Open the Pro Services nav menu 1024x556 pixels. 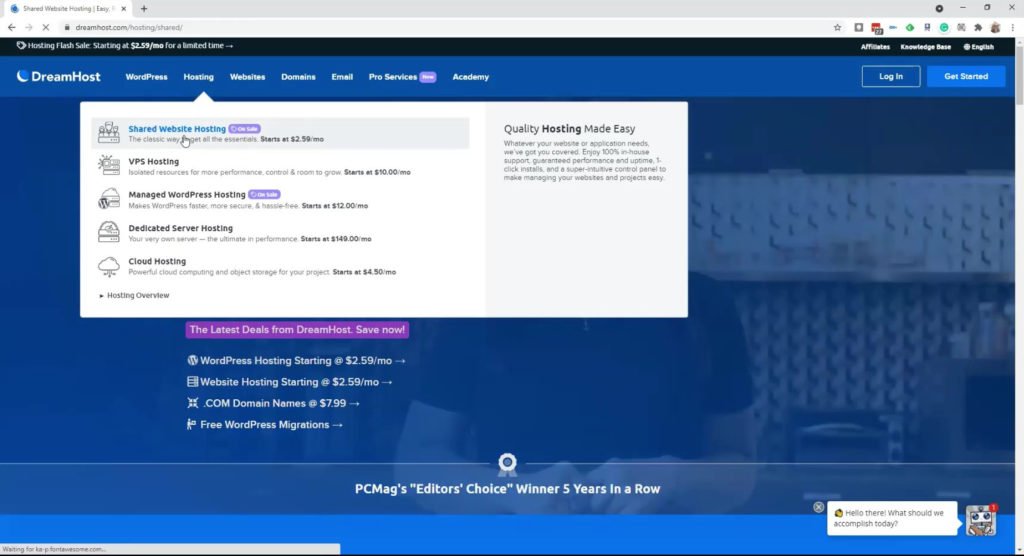pos(402,77)
